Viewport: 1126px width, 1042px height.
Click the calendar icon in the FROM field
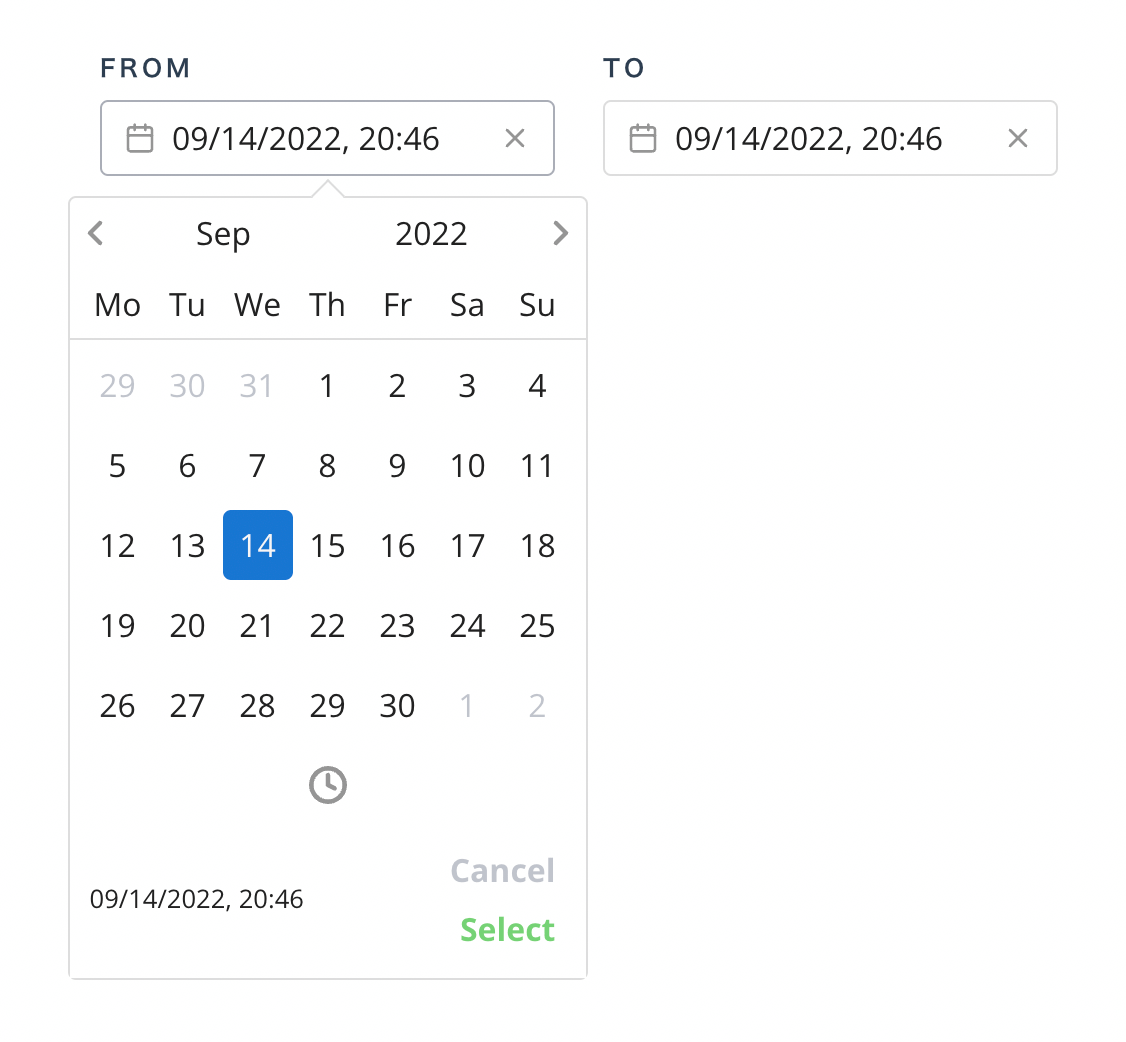click(139, 137)
